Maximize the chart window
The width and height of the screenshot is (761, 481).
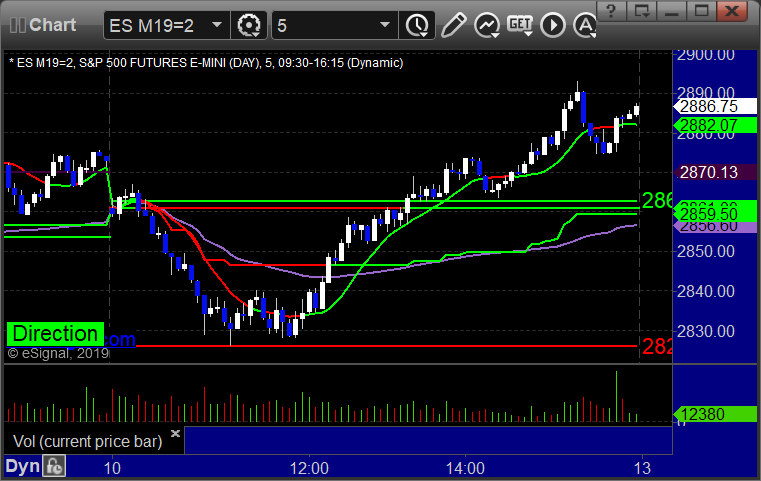701,11
